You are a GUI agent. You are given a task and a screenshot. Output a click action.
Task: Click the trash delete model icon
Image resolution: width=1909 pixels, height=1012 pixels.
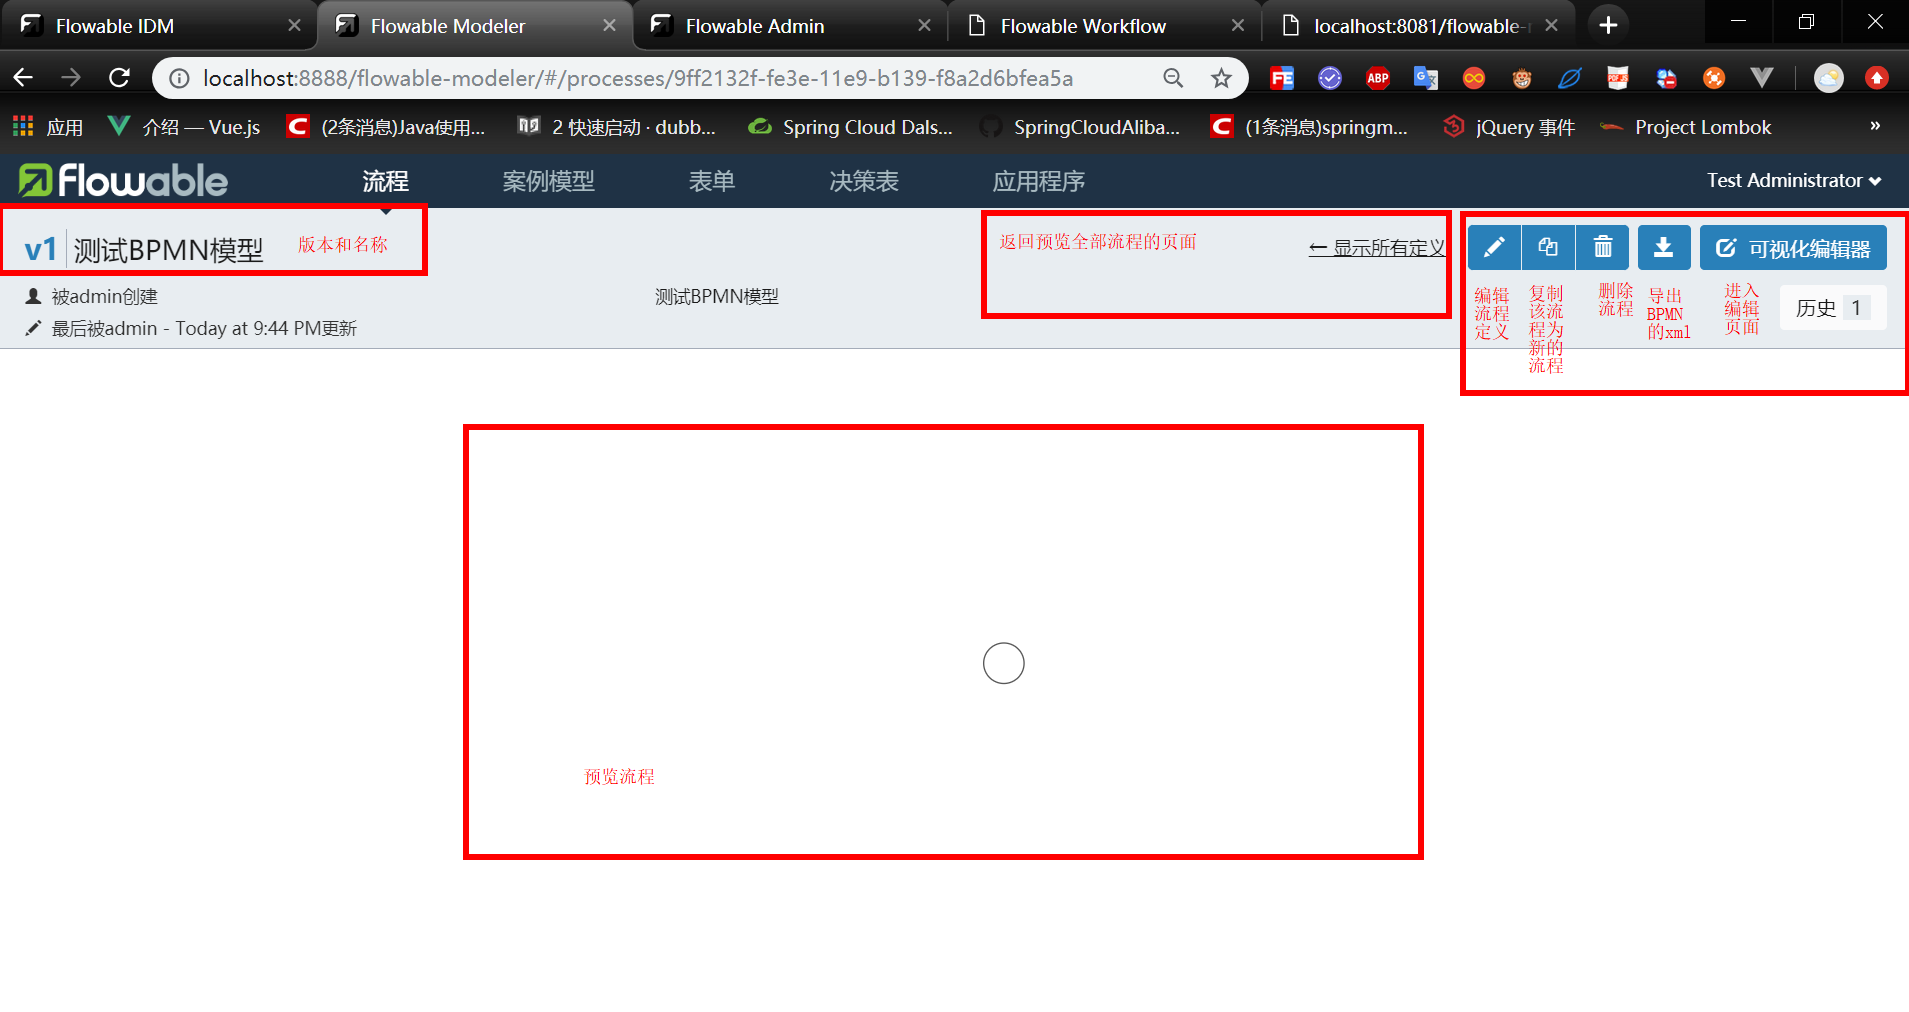1602,247
